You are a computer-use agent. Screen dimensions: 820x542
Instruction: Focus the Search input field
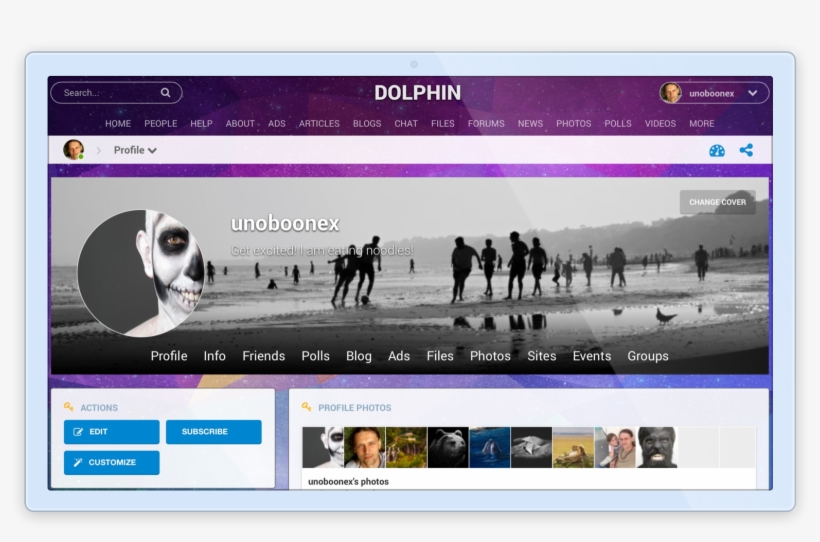click(x=116, y=93)
